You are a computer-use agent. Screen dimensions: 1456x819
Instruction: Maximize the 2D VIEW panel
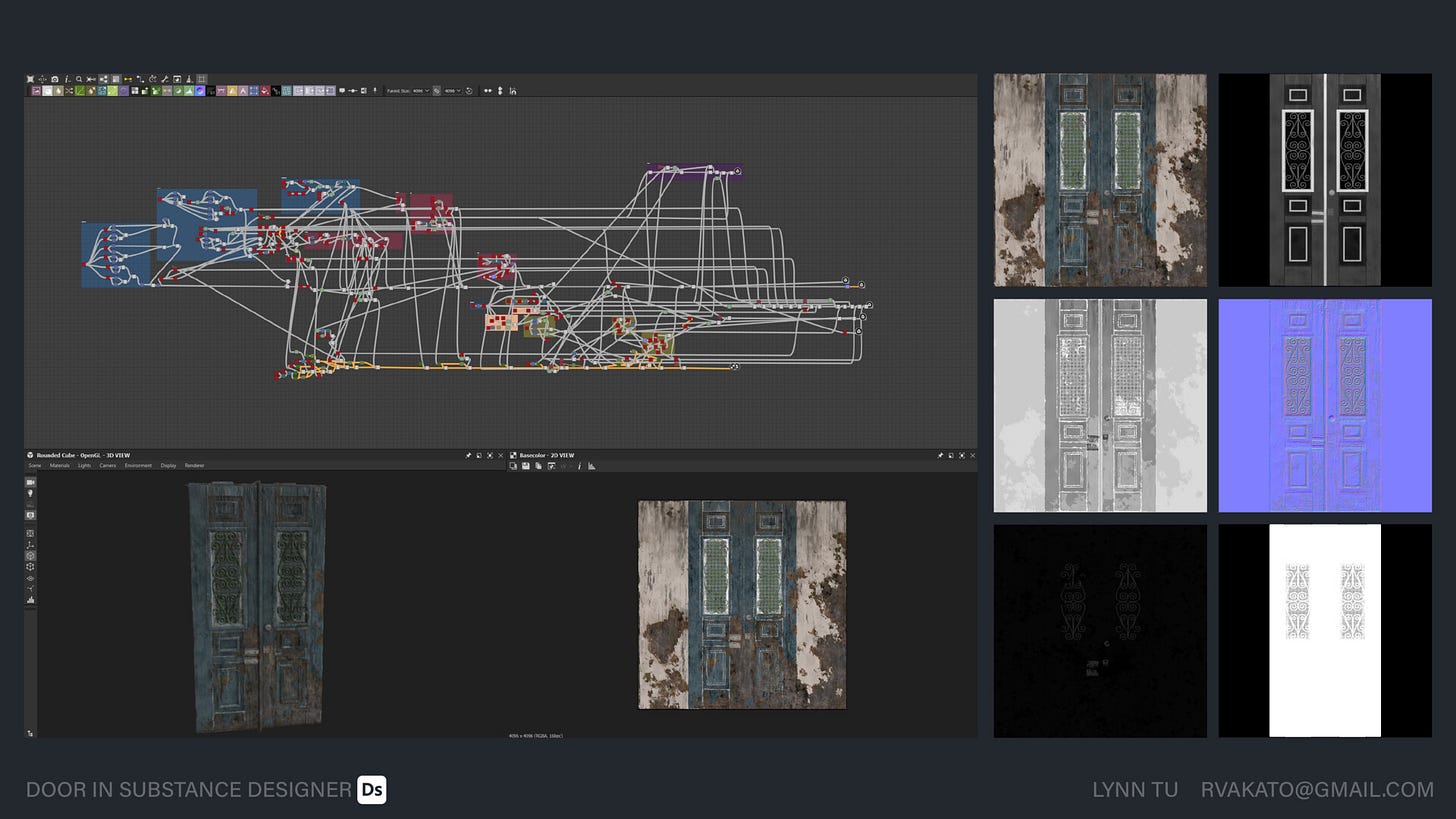pyautogui.click(x=962, y=455)
